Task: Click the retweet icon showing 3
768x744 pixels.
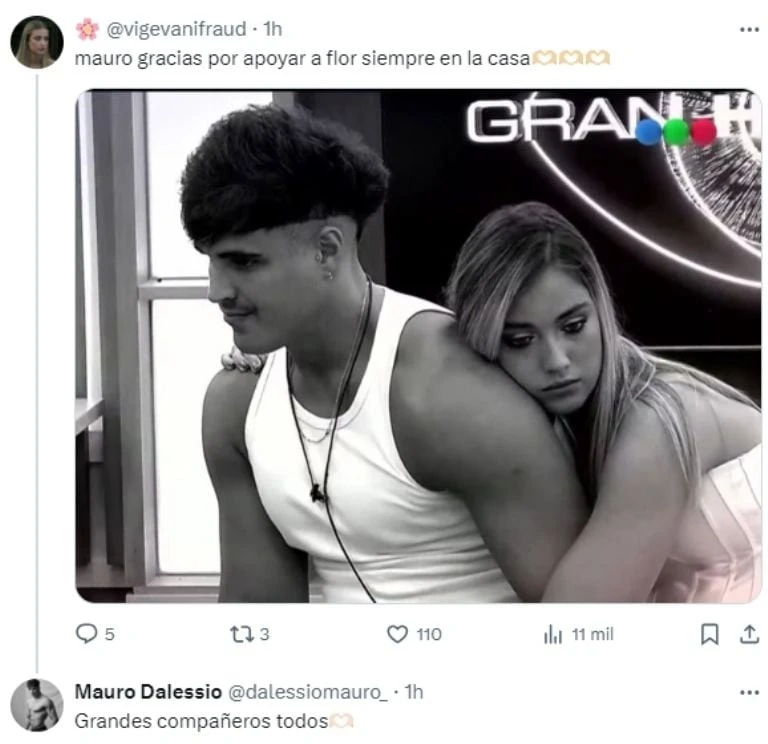Action: click(x=241, y=634)
